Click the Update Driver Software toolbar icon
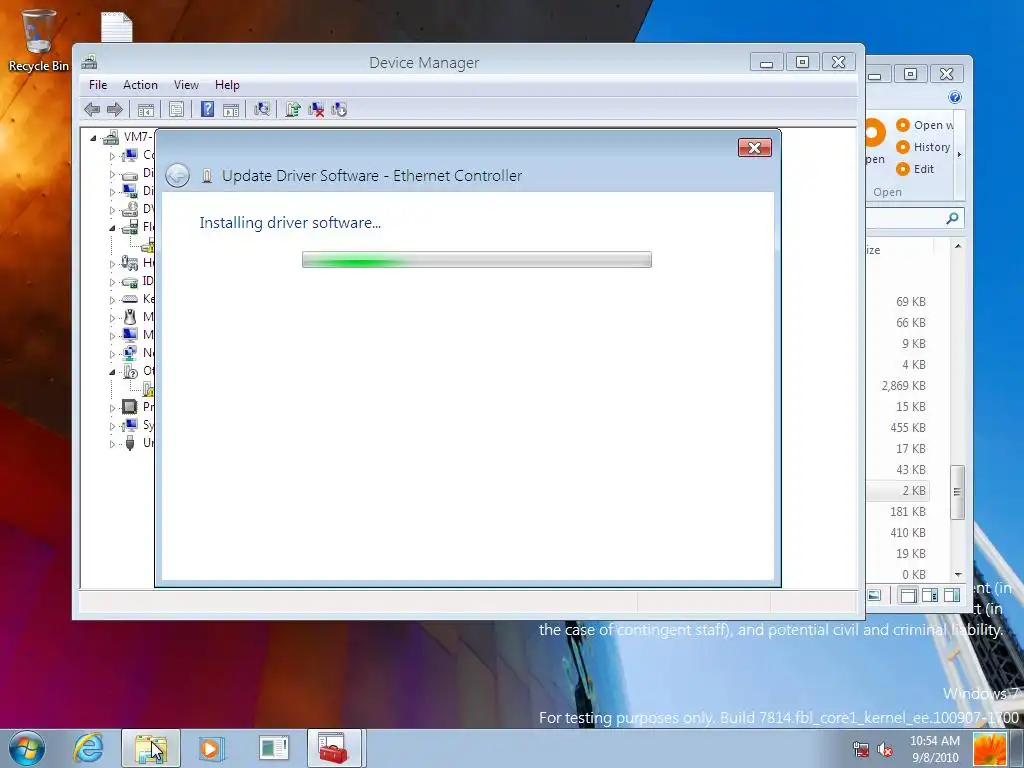The image size is (1024, 768). tap(293, 109)
